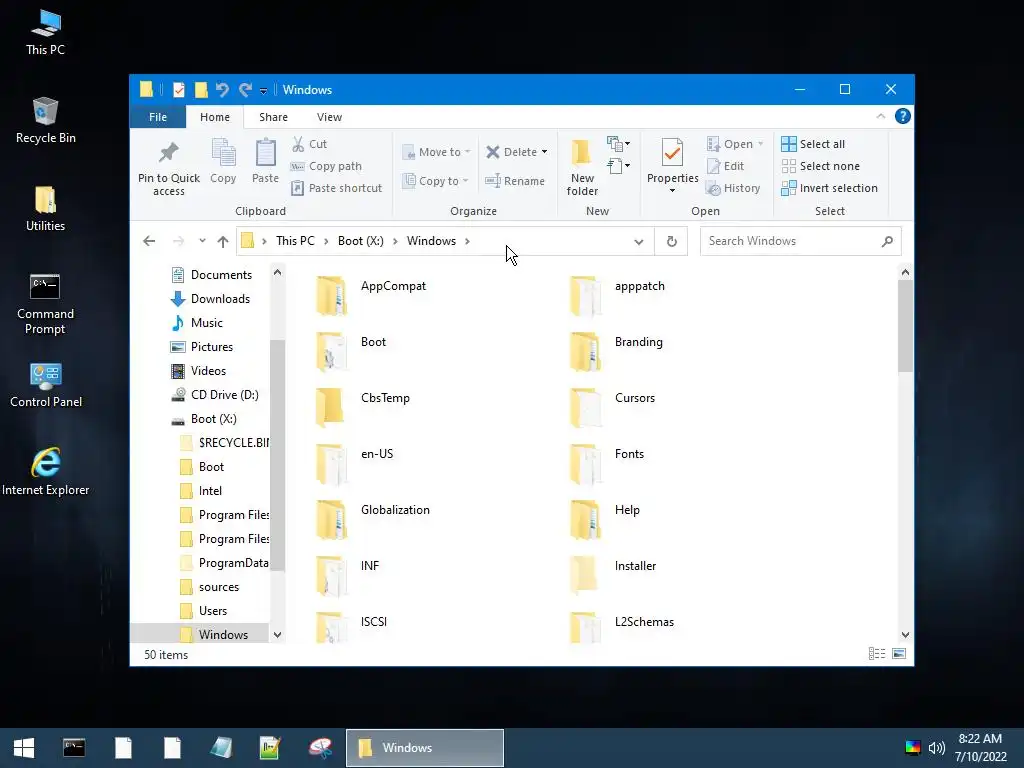
Task: Select CD Drive (D:) in navigation pane
Action: click(214, 395)
